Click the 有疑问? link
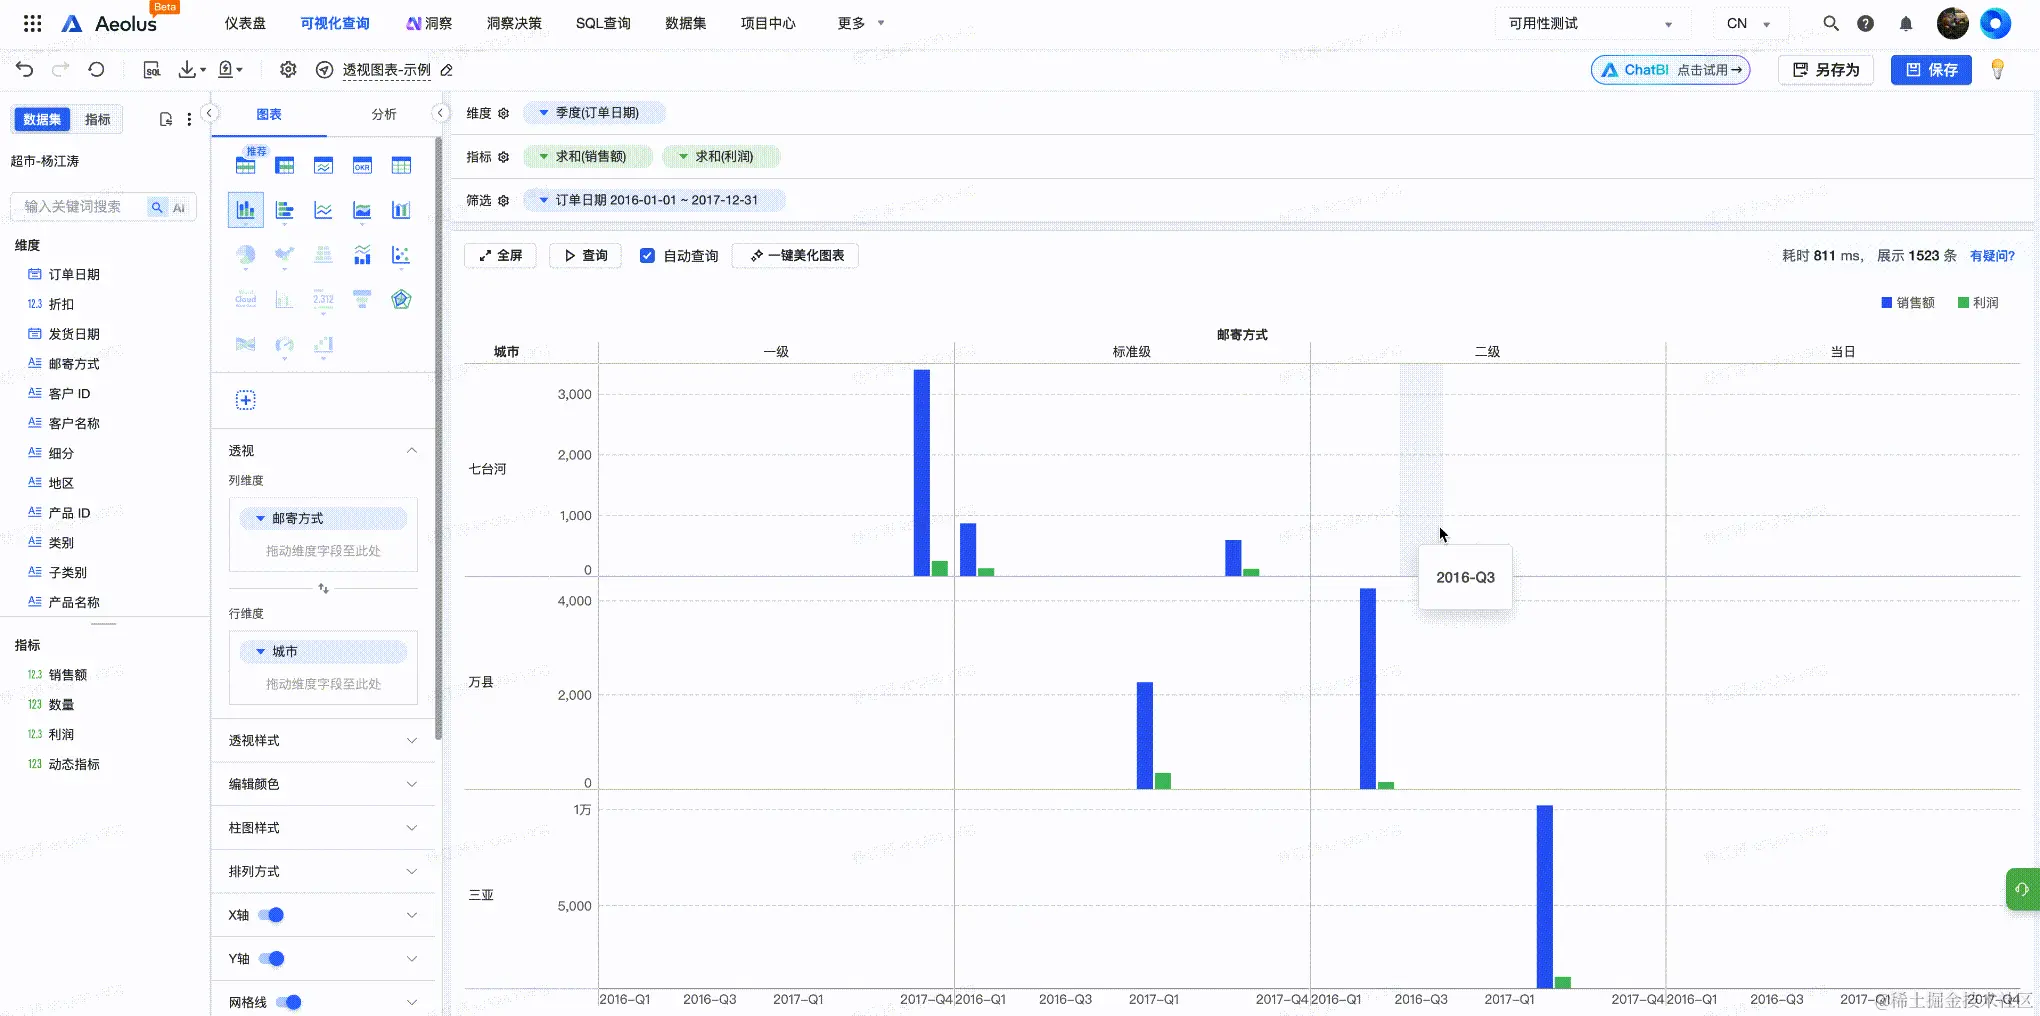The image size is (2040, 1016). (1992, 255)
